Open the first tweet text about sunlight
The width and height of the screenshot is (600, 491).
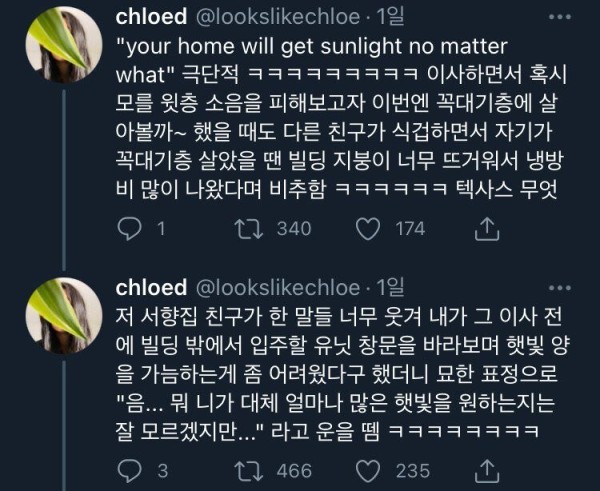point(341,118)
